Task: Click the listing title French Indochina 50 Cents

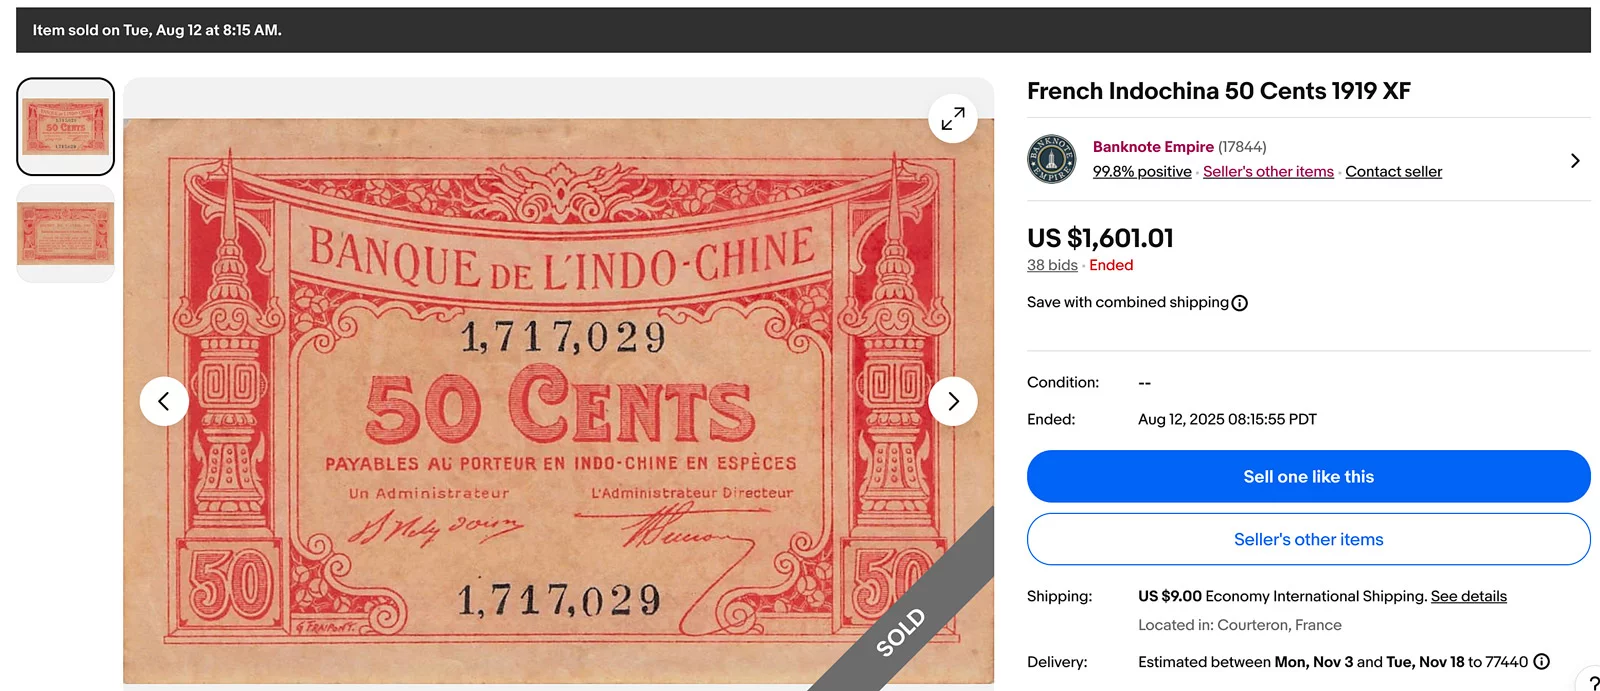Action: [1218, 91]
